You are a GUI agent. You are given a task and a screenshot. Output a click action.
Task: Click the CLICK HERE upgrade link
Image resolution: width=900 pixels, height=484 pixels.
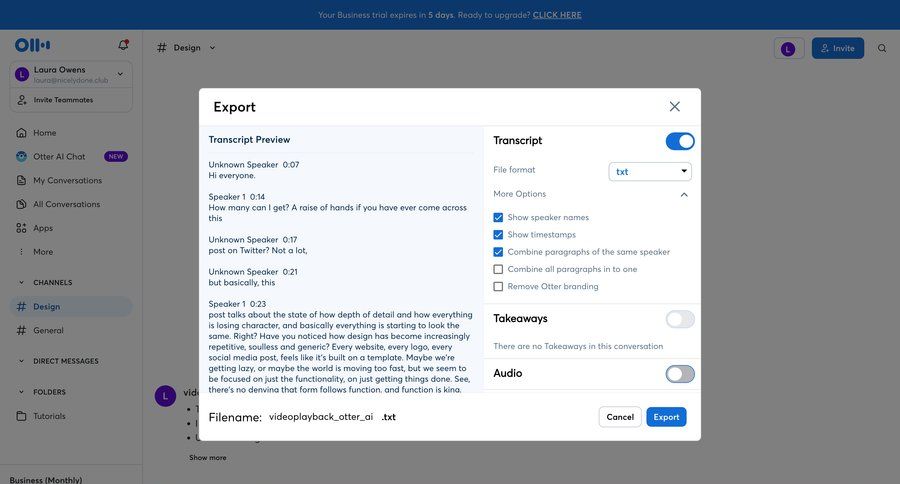[x=557, y=15]
